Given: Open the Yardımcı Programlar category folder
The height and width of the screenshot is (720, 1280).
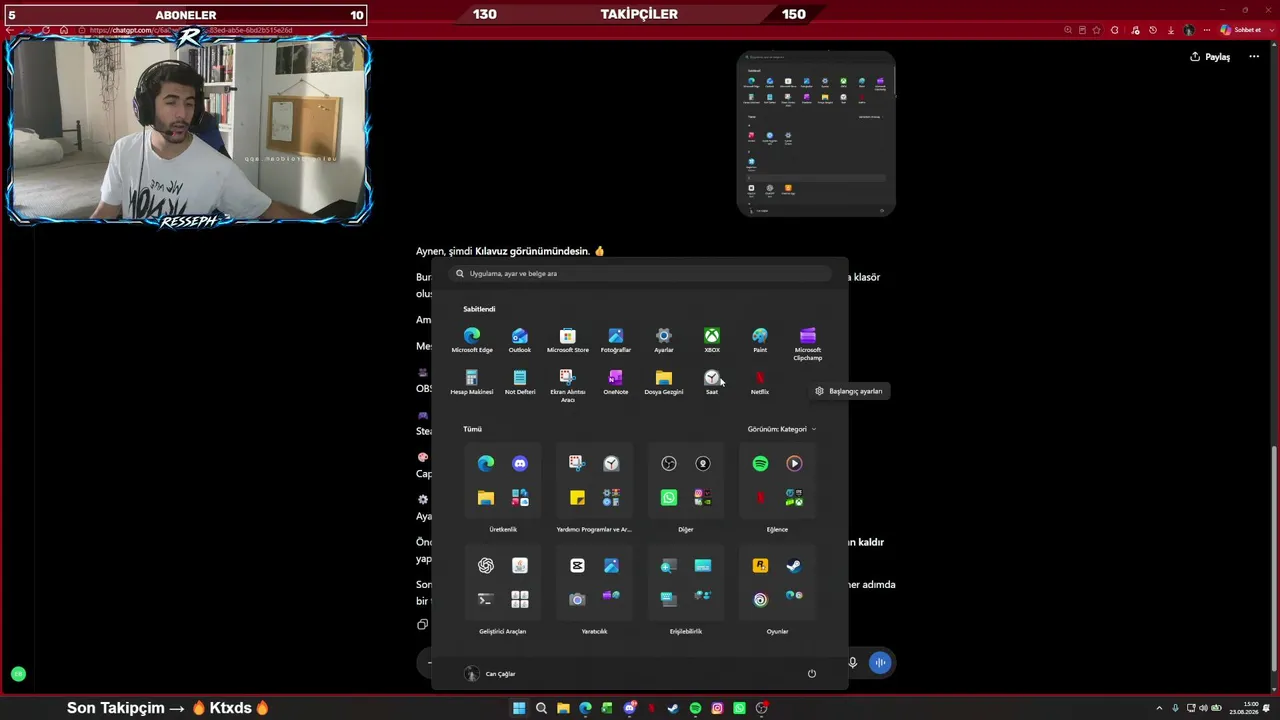Looking at the screenshot, I should tap(594, 480).
